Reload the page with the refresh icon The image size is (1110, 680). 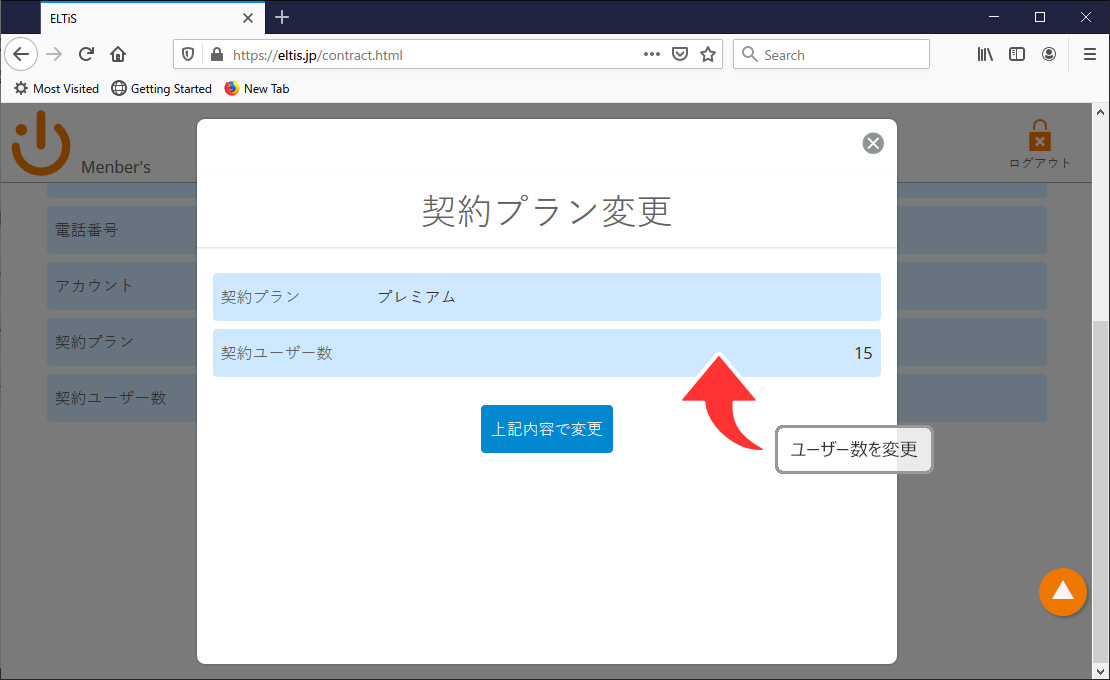point(86,54)
